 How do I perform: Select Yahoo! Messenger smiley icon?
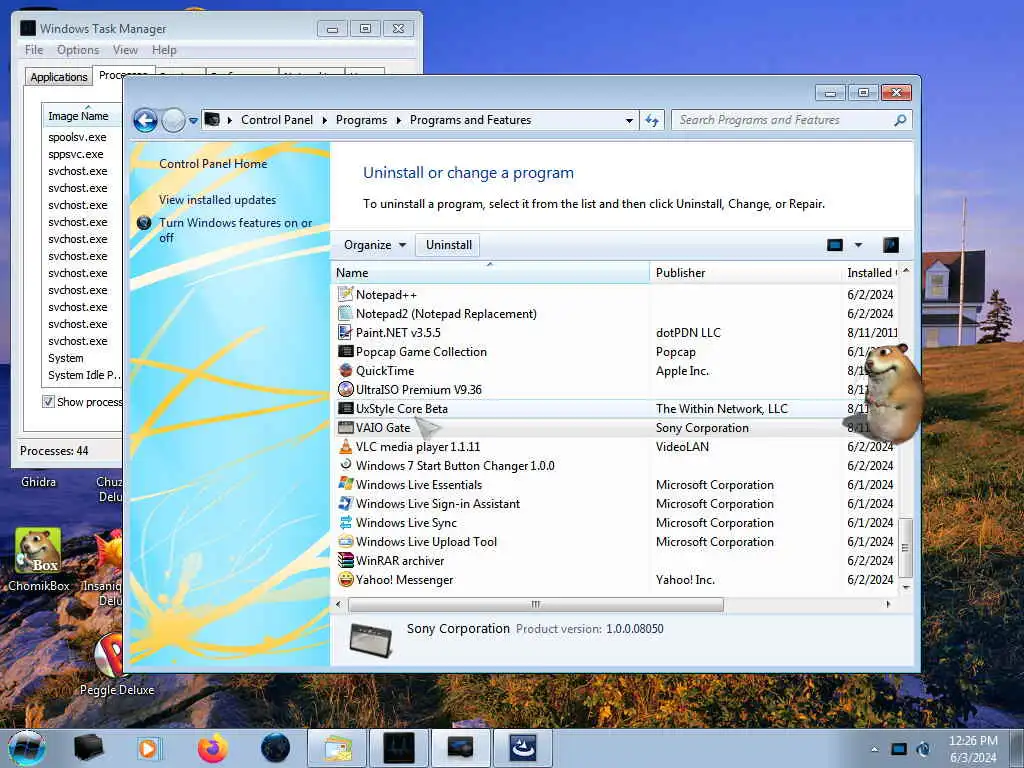tap(345, 579)
